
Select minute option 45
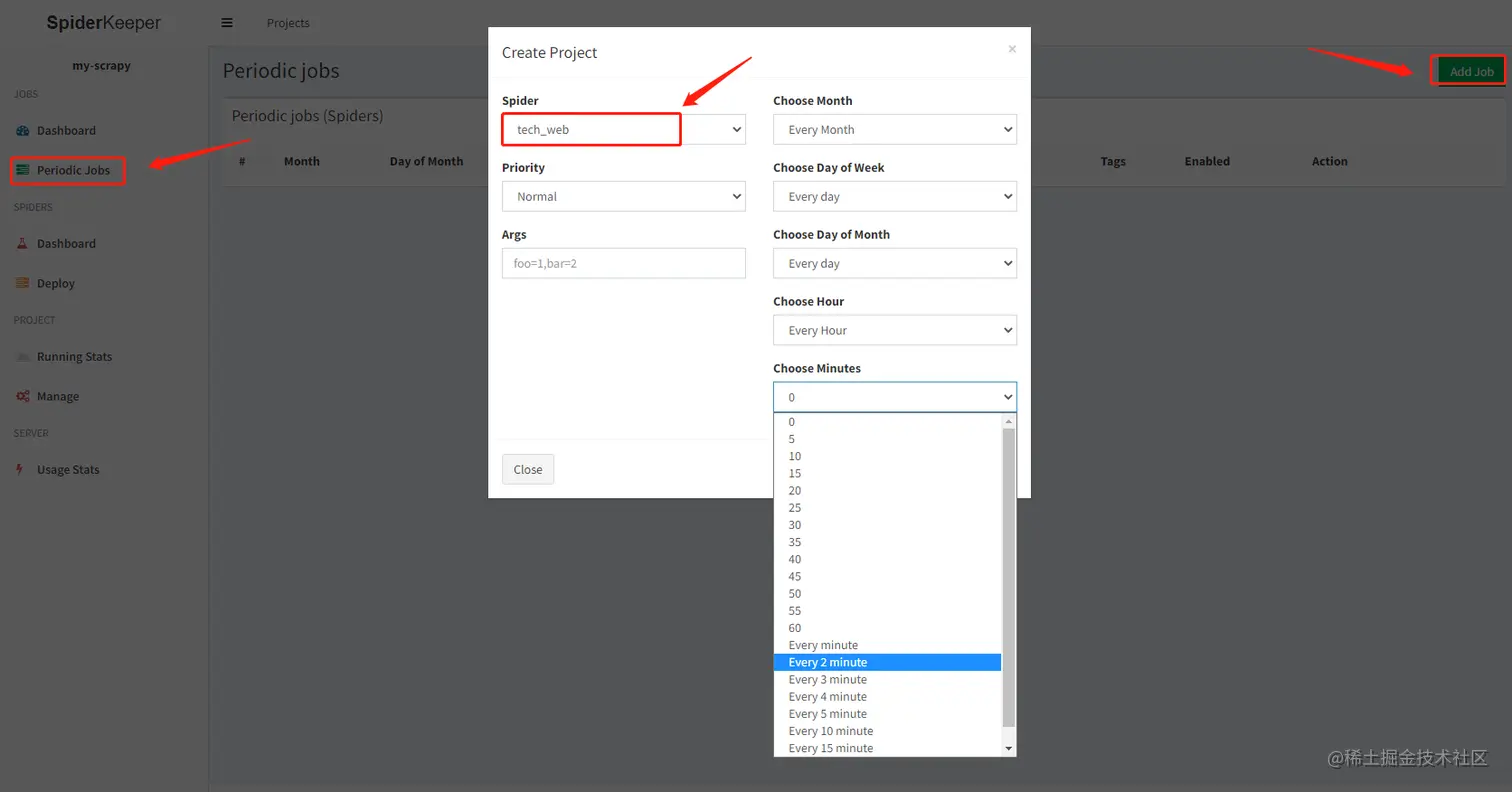coord(887,576)
